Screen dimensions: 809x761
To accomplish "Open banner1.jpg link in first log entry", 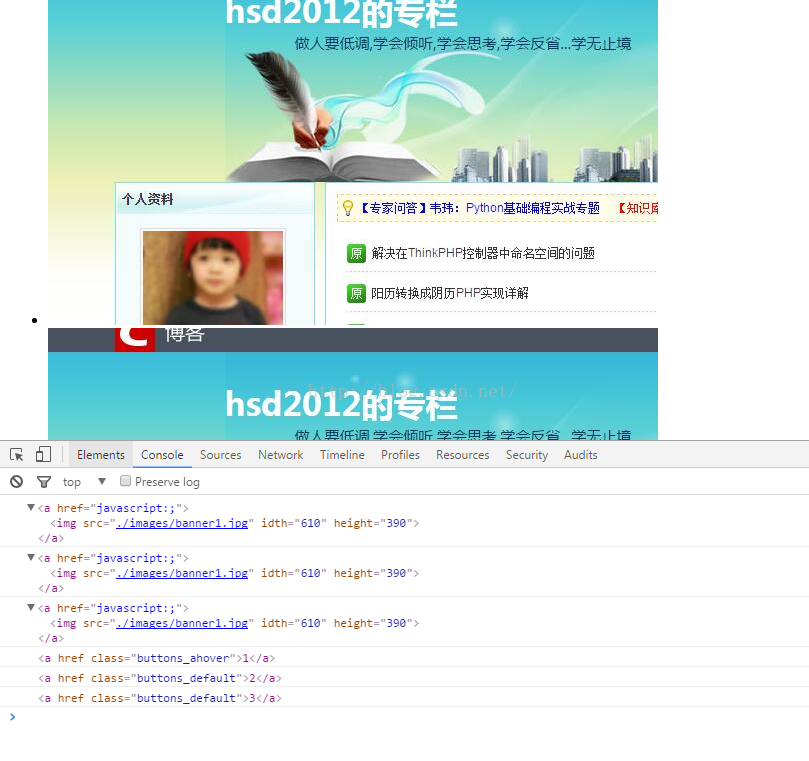I will [182, 523].
